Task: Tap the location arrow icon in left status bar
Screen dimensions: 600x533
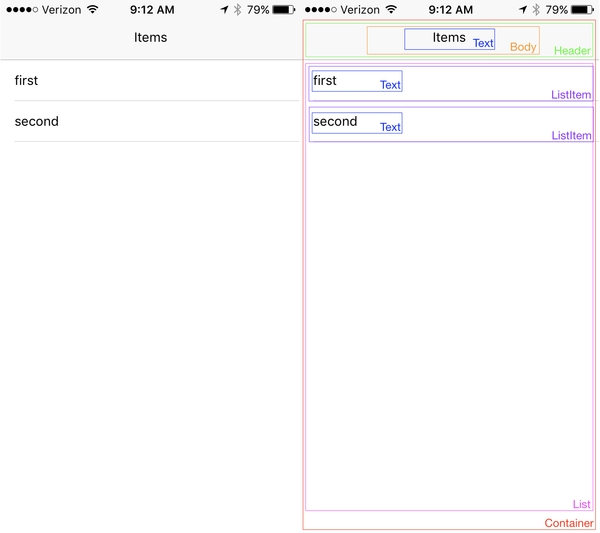Action: 224,10
